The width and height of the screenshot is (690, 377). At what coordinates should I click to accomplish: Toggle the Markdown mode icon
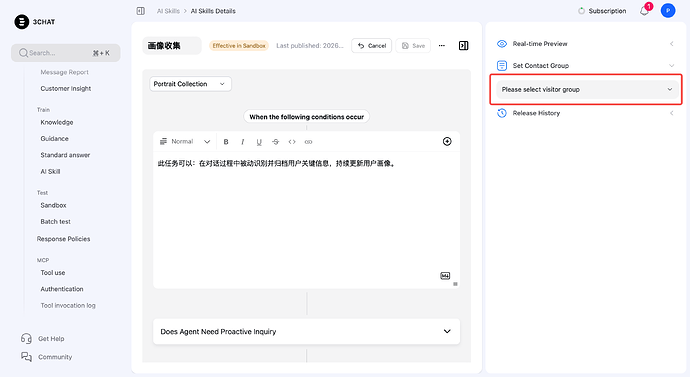tap(445, 275)
